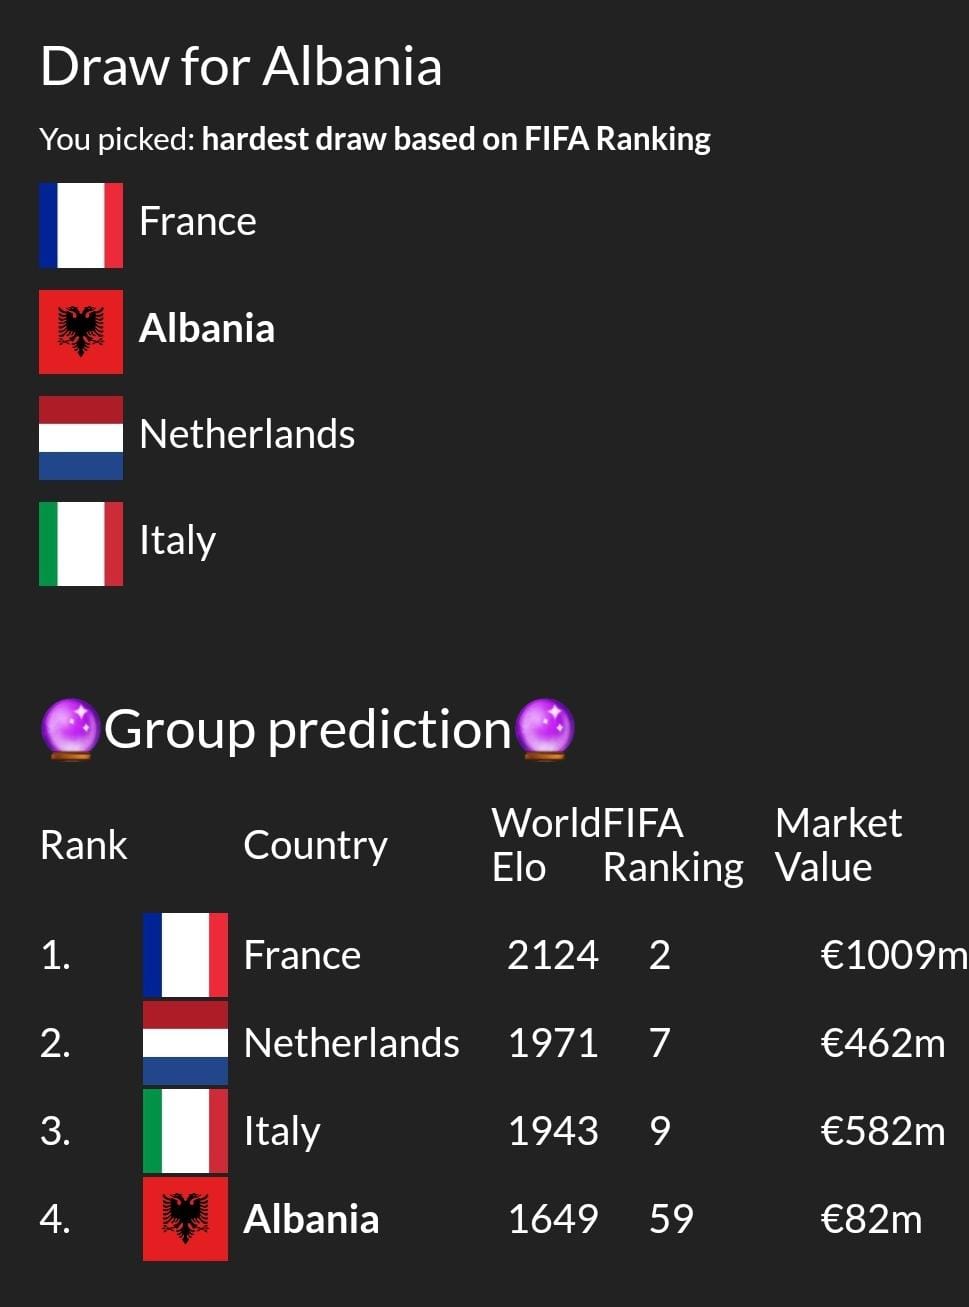Click Albania's World Elo value 1649
Screen dimensions: 969x1307
[553, 1219]
